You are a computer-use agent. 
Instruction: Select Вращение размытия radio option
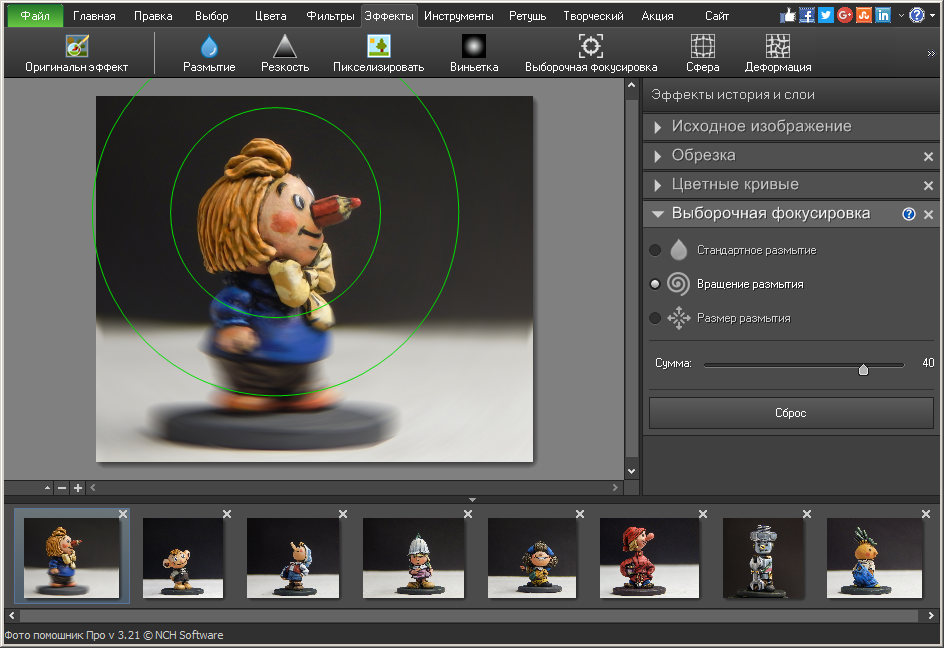pyautogui.click(x=655, y=284)
